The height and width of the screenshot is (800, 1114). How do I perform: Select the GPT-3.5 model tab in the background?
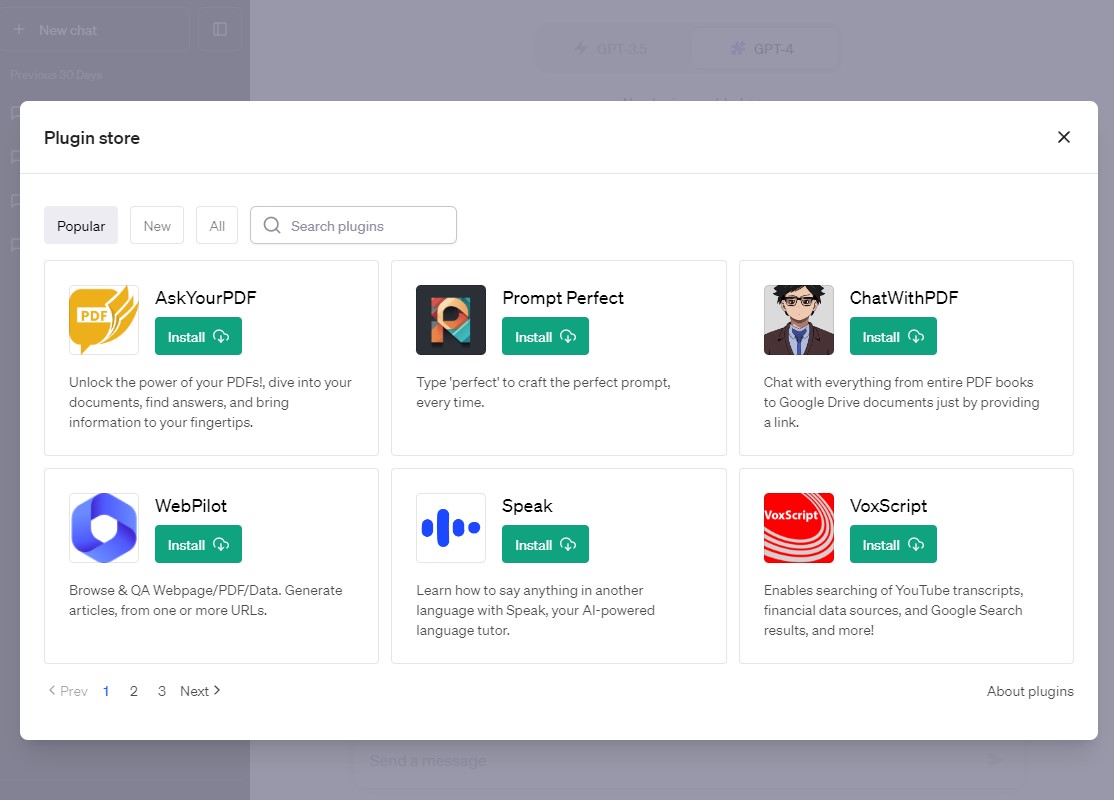(x=612, y=48)
